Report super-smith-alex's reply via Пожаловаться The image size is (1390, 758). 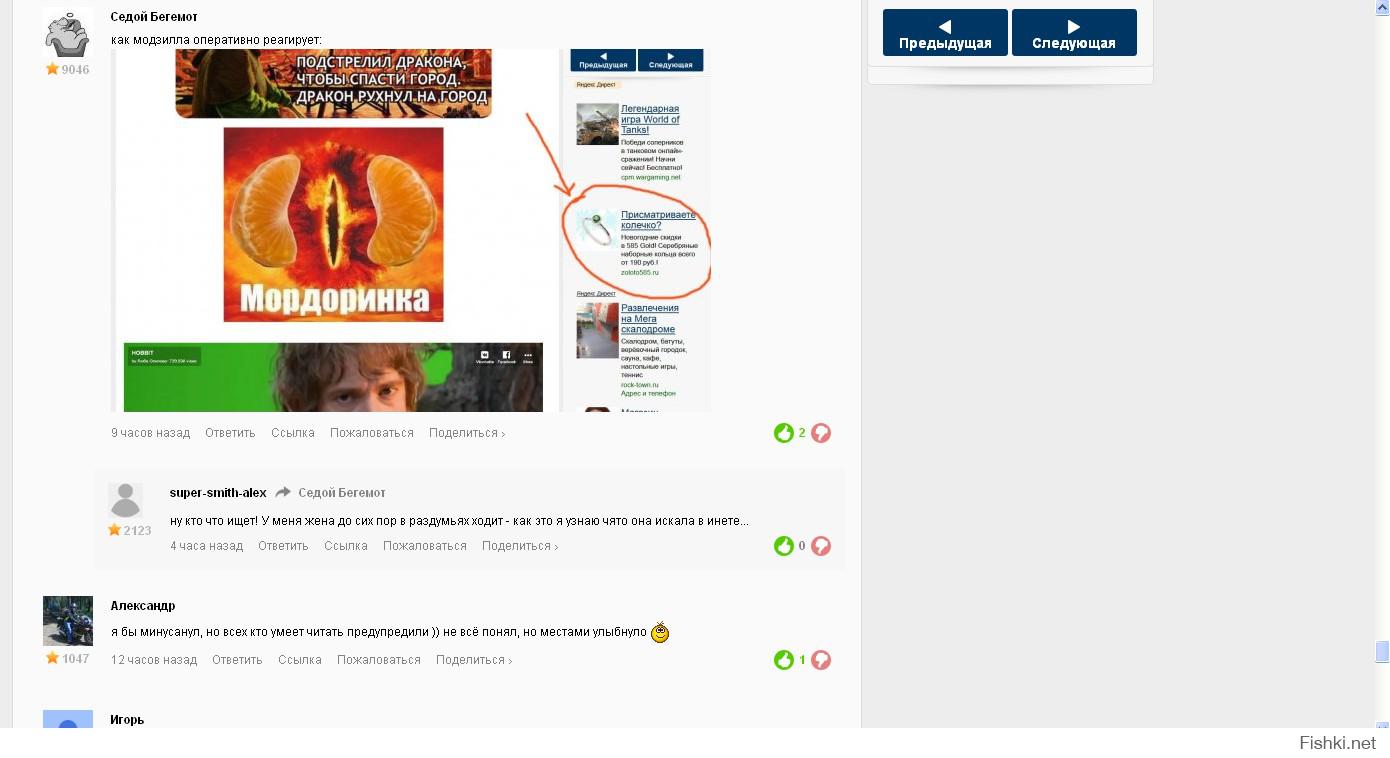[424, 546]
